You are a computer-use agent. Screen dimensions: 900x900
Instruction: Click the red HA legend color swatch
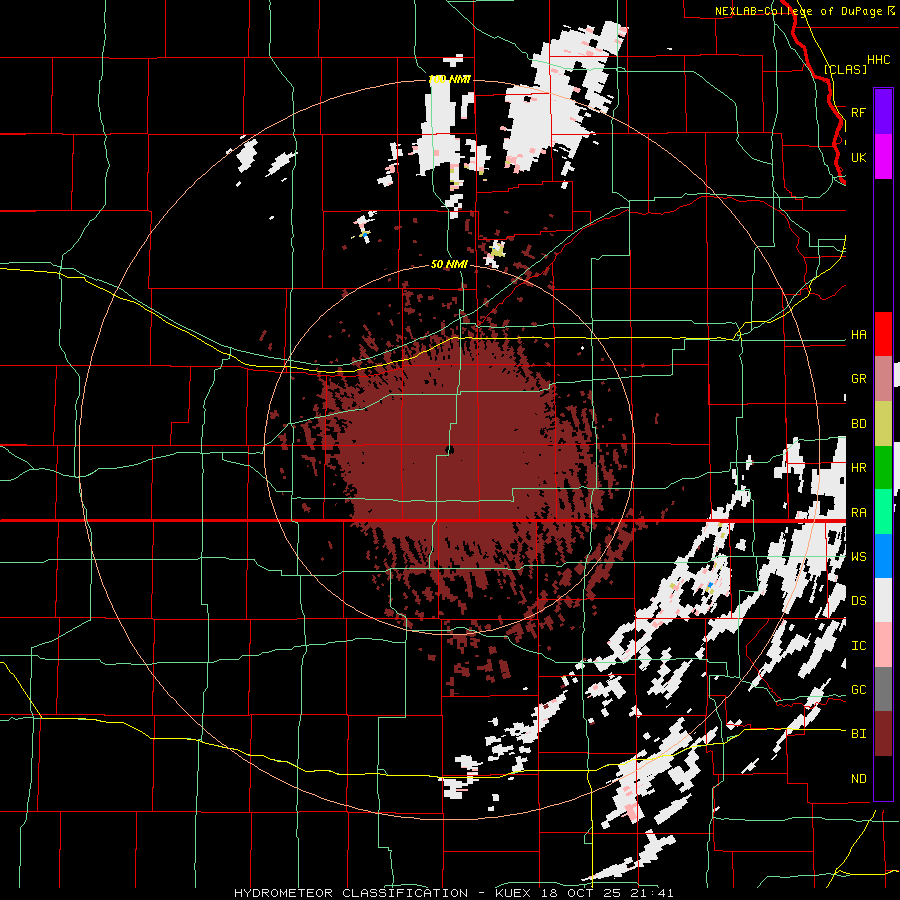[x=883, y=334]
